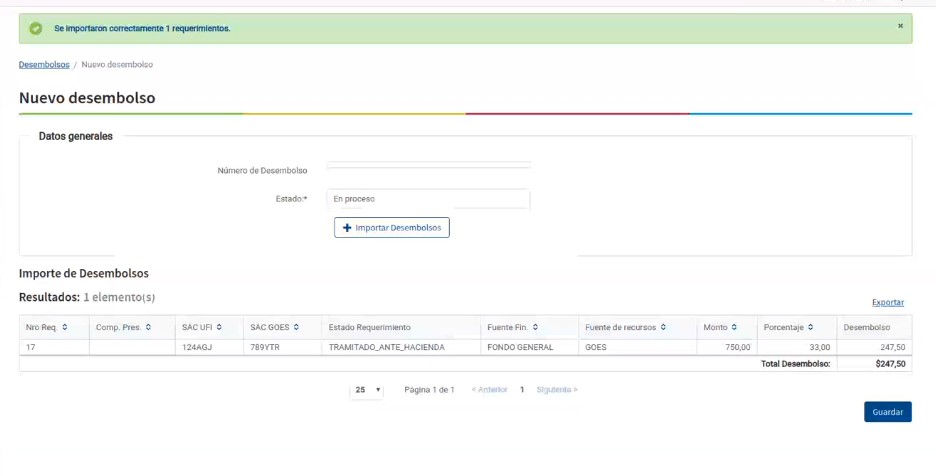Open the Desembolsos breadcrumb link
The height and width of the screenshot is (476, 936).
[44, 64]
